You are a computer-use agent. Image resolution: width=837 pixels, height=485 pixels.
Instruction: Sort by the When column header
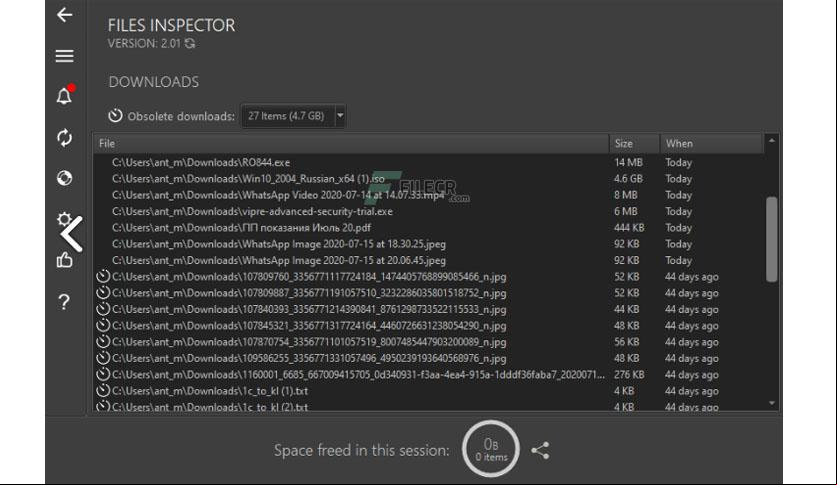(x=712, y=144)
